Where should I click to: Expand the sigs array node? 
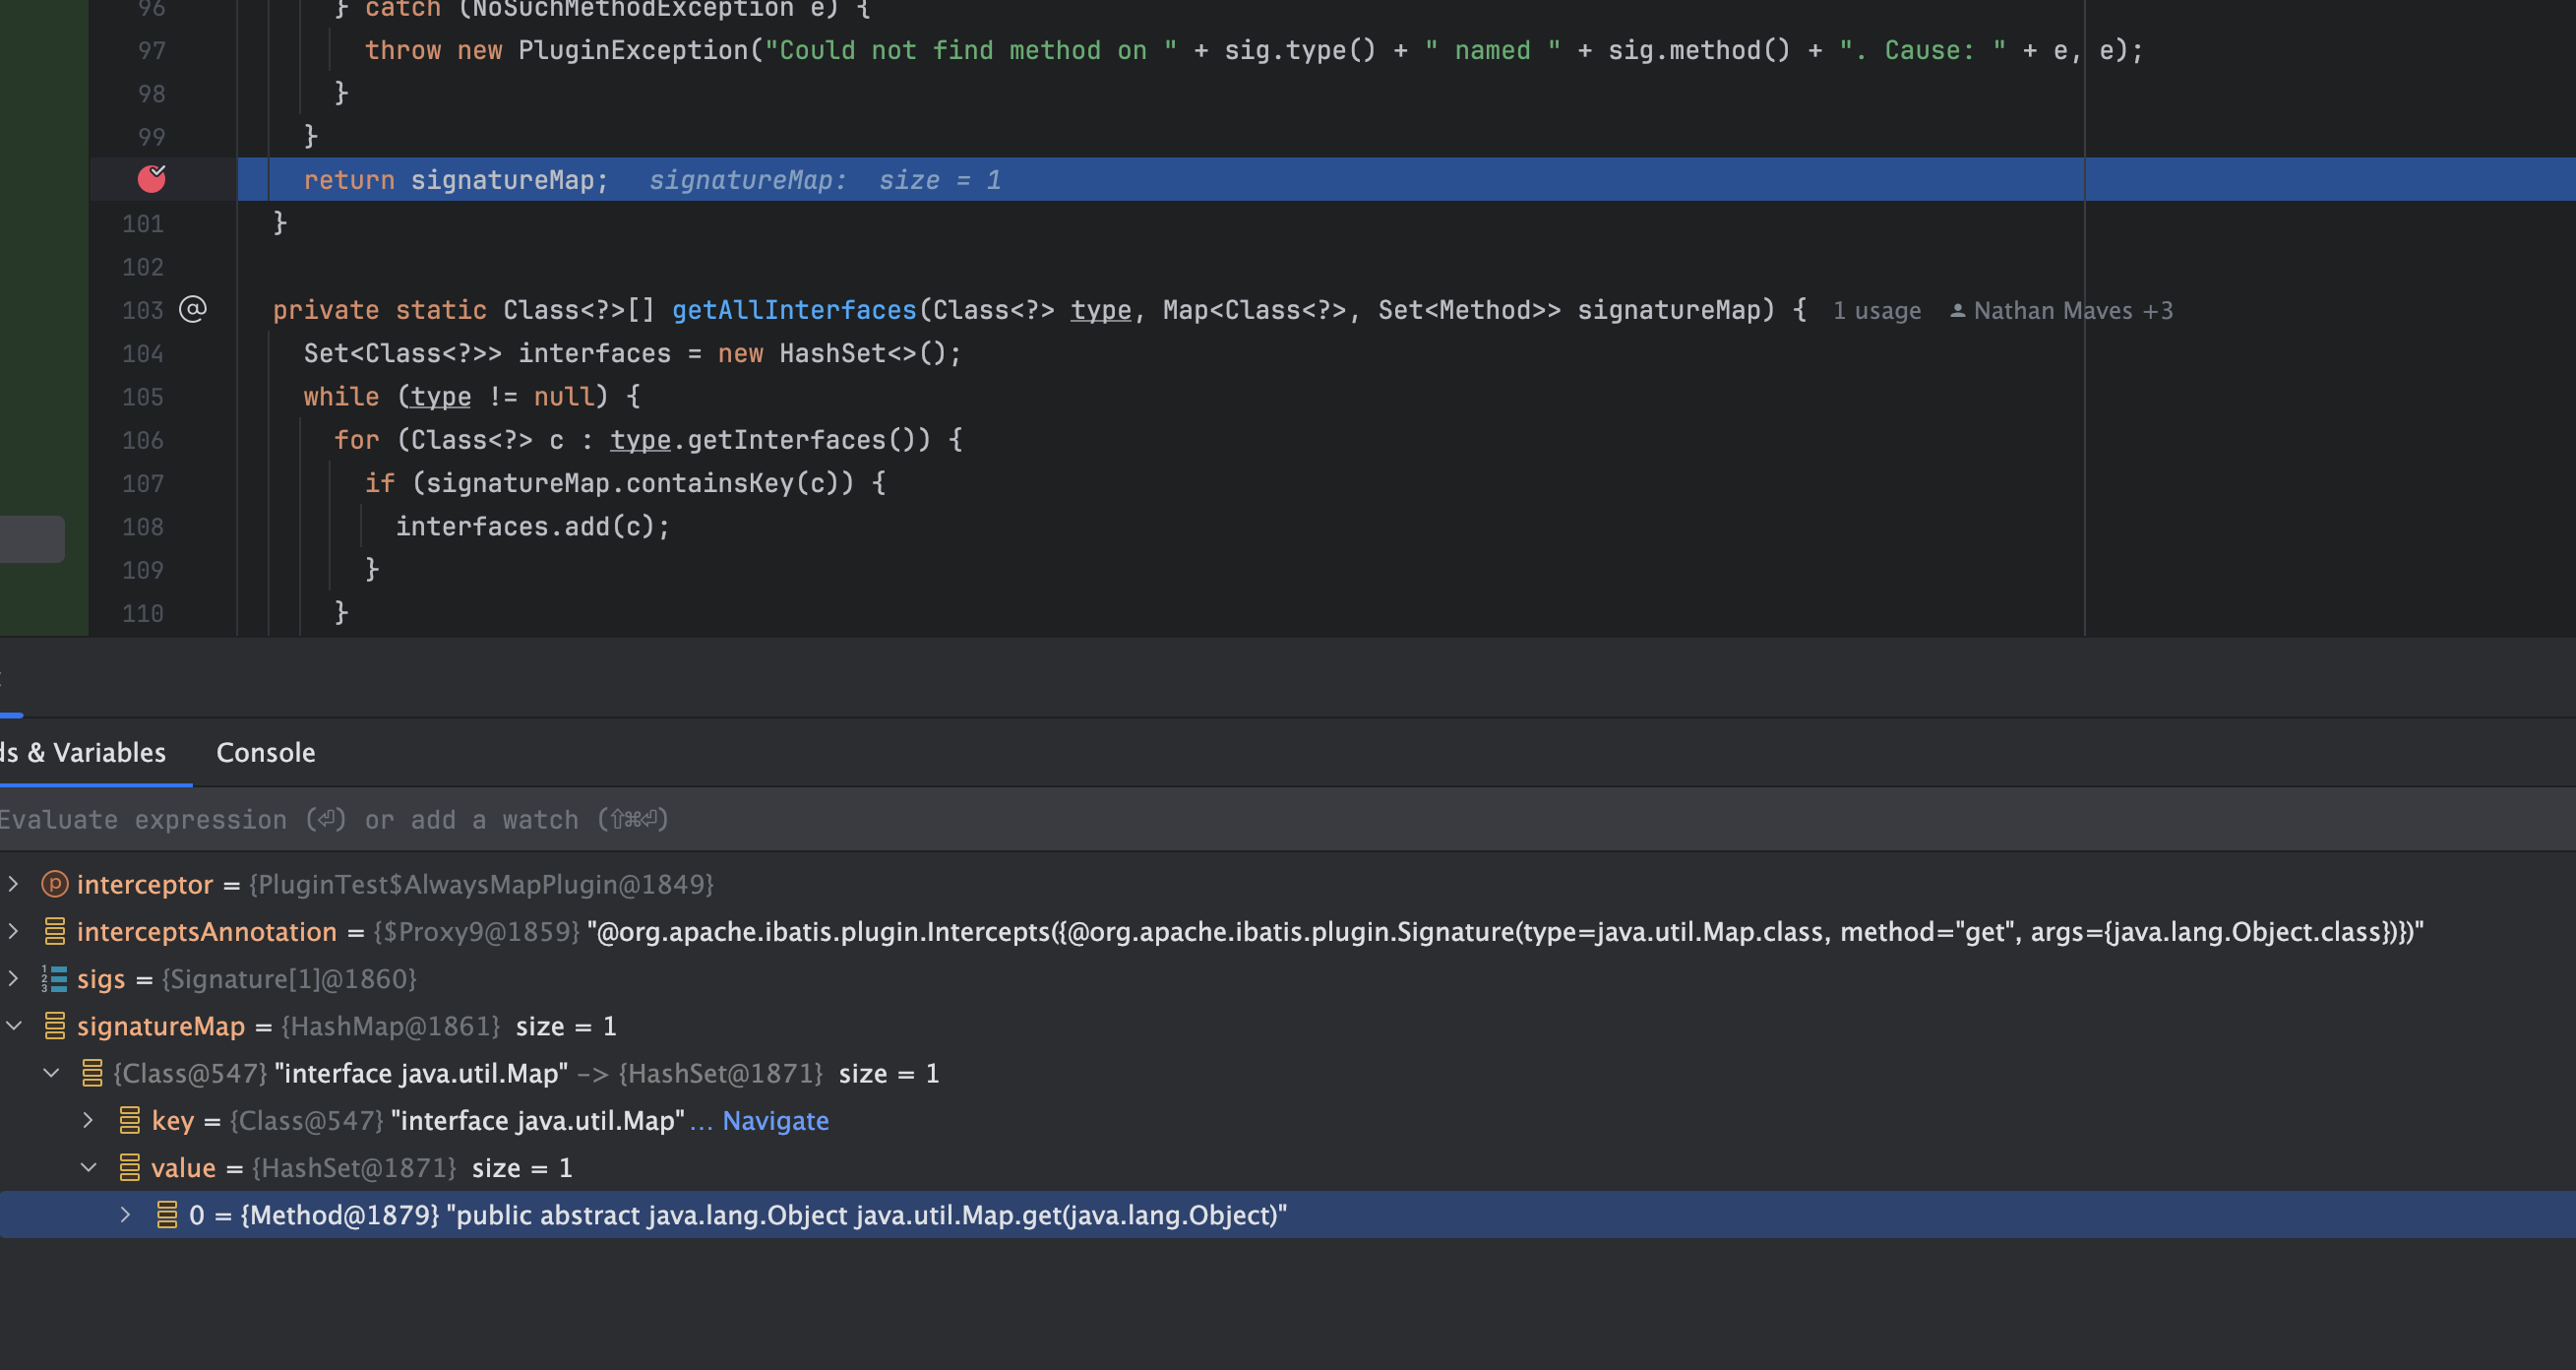coord(13,978)
